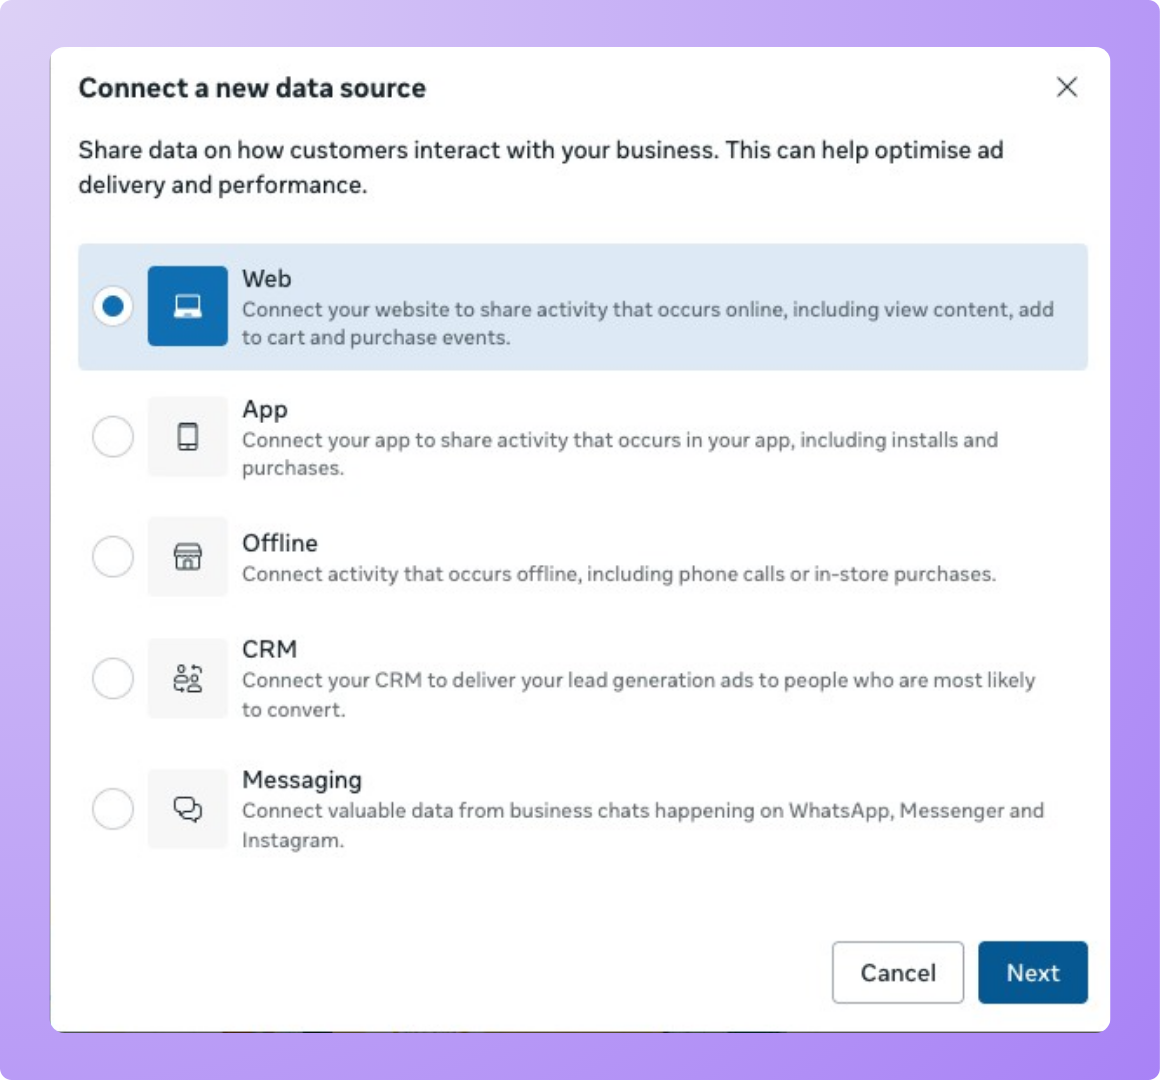Click the description about WhatsApp, Messenger and Instagram
The width and height of the screenshot is (1160, 1080).
[x=642, y=824]
